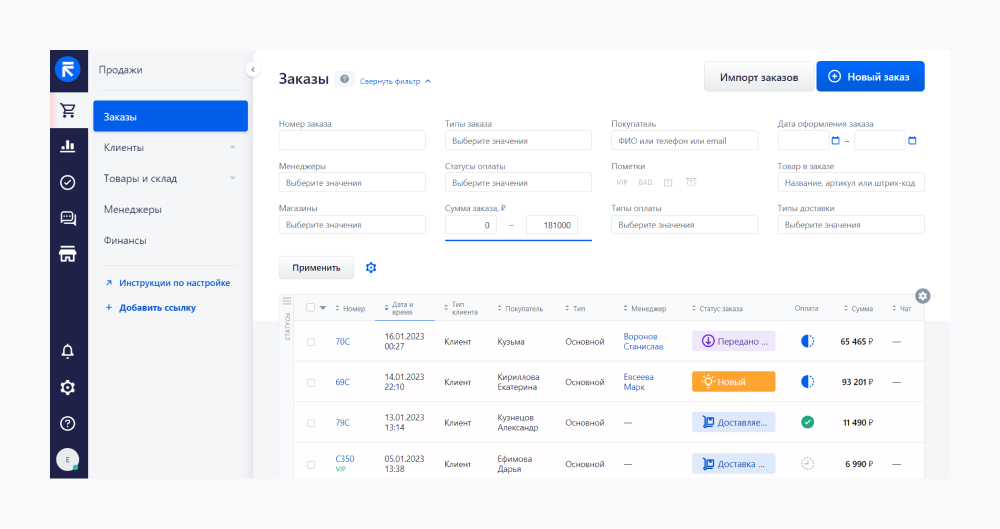This screenshot has height=529, width=1000.
Task: Click the help question mark icon in sidebar
Action: pyautogui.click(x=68, y=423)
